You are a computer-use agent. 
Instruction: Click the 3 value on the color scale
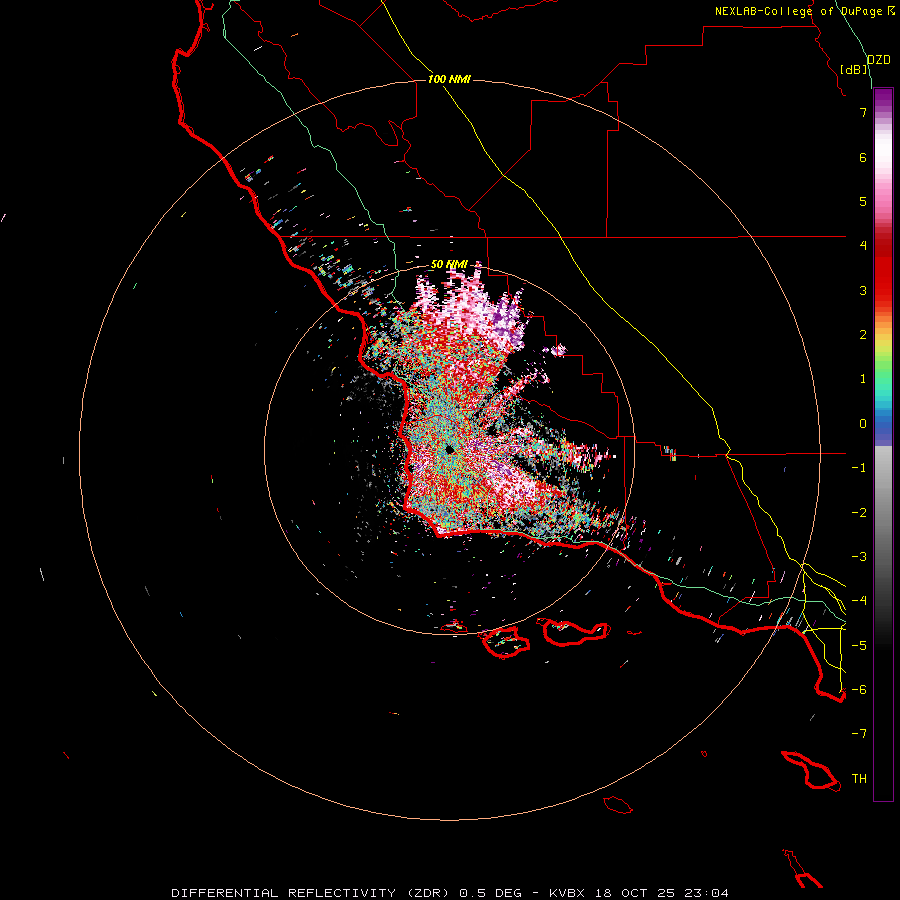point(863,290)
